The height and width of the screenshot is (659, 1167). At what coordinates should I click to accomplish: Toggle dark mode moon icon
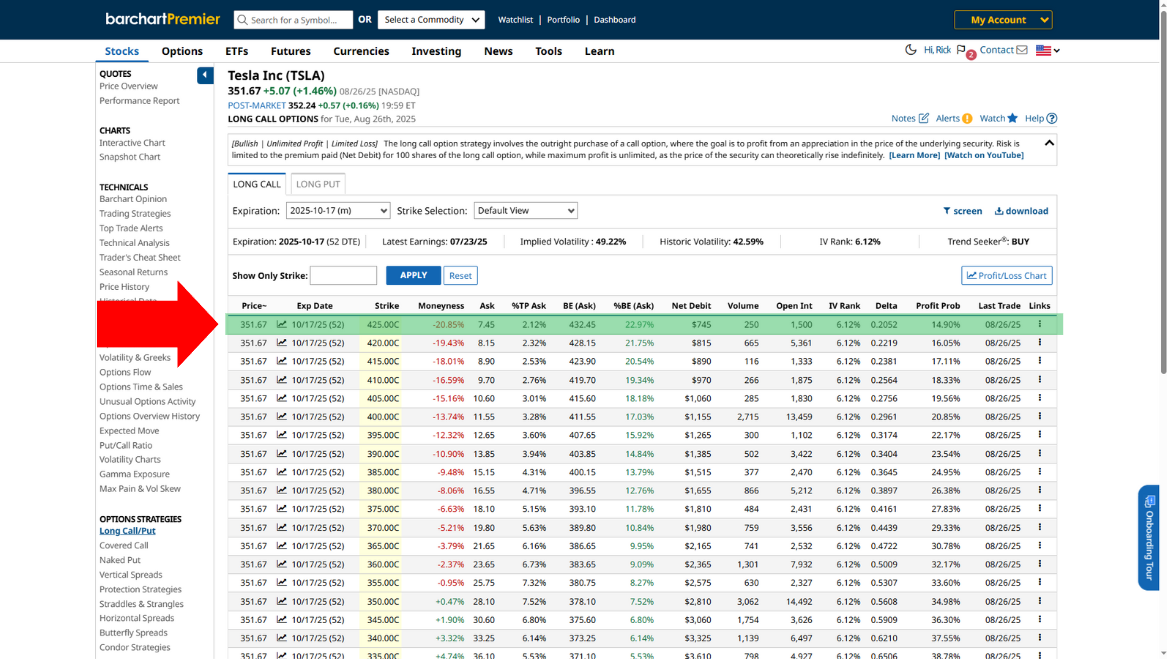coord(910,50)
